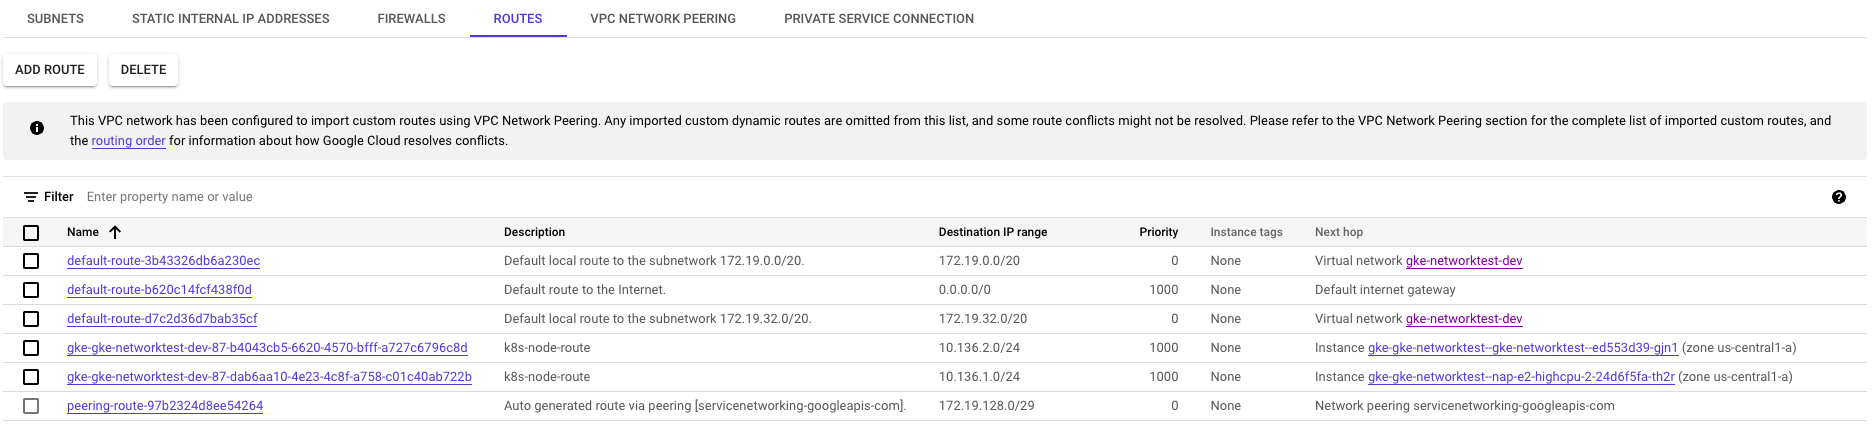Click the Filter list icon
Image resolution: width=1873 pixels, height=430 pixels.
pyautogui.click(x=31, y=197)
